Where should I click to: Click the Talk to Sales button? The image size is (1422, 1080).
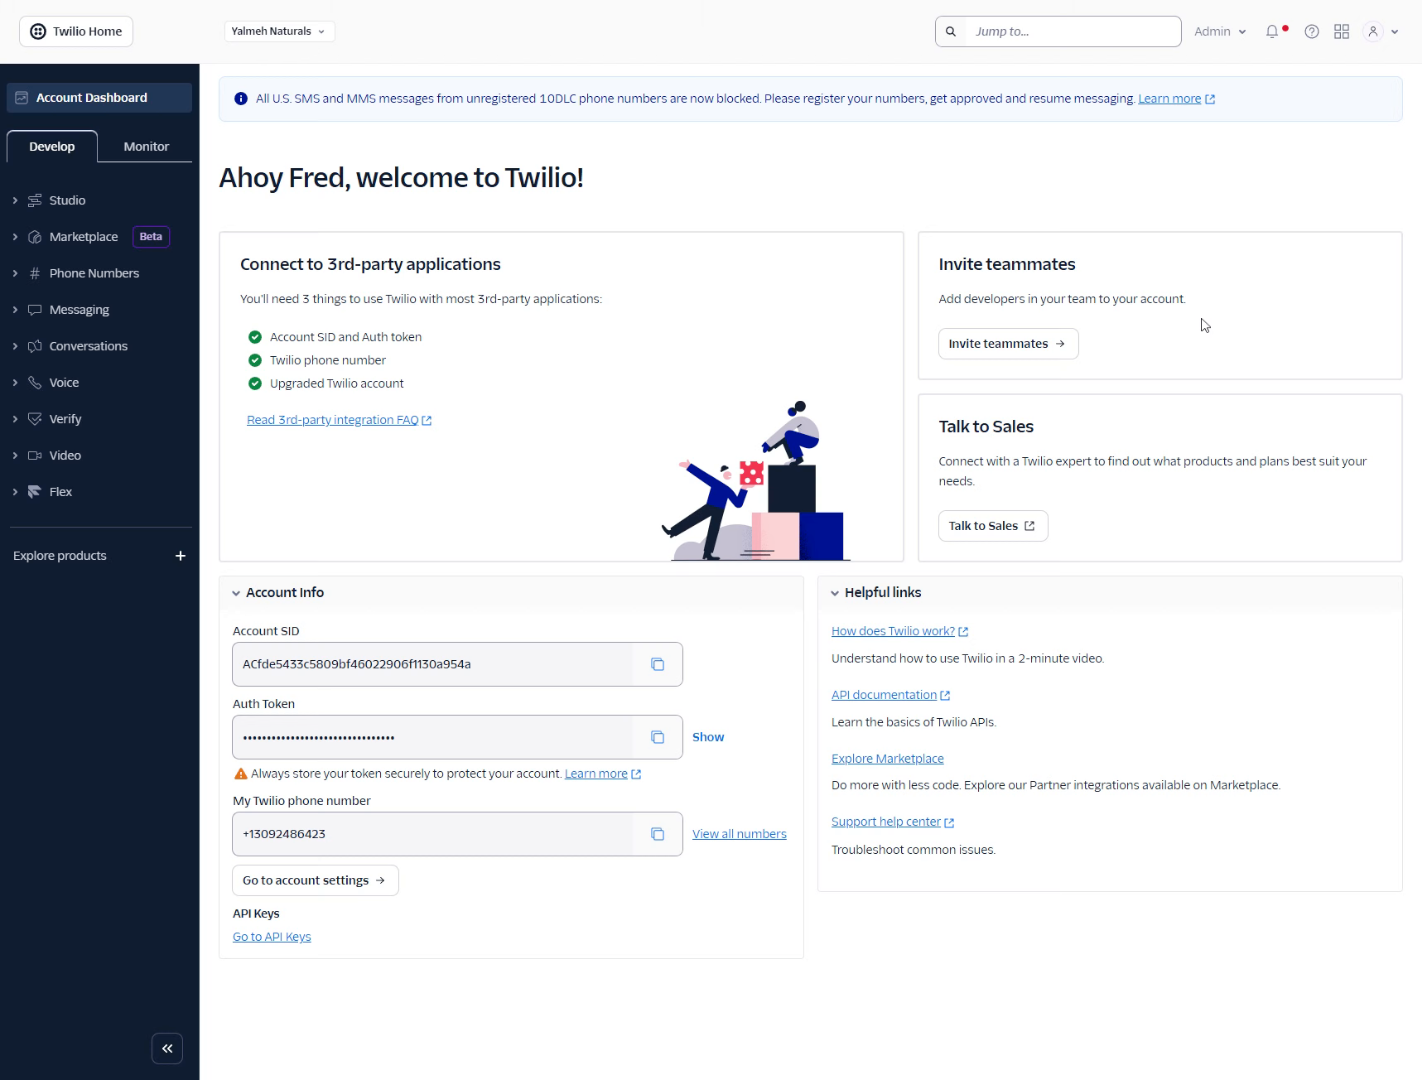(993, 526)
